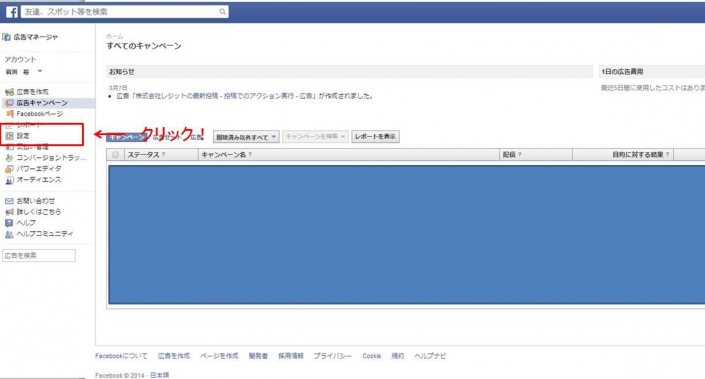Open 設定 via its sidebar icon

coord(9,136)
